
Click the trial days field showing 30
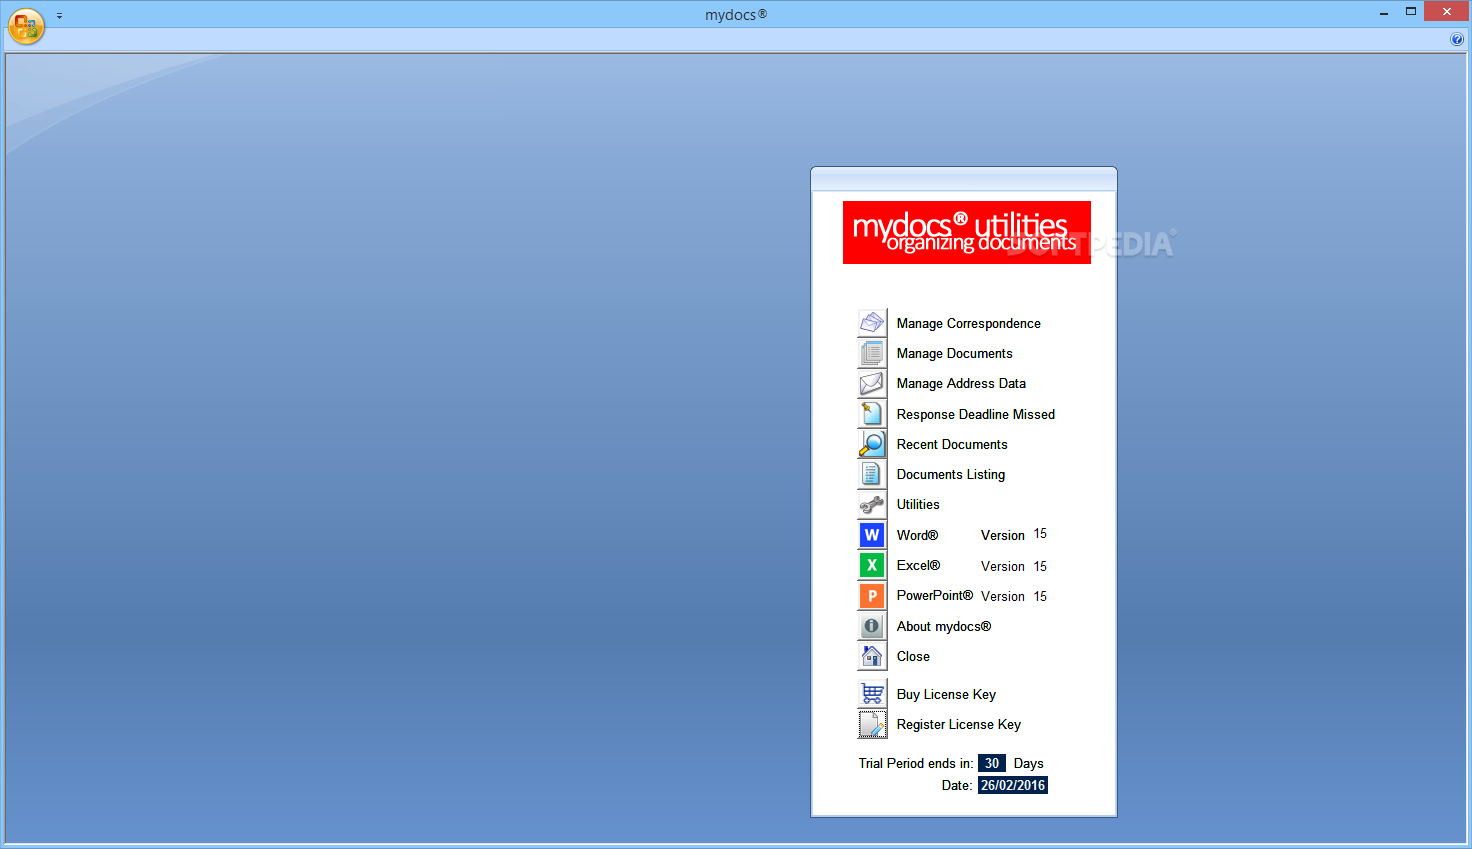(992, 763)
